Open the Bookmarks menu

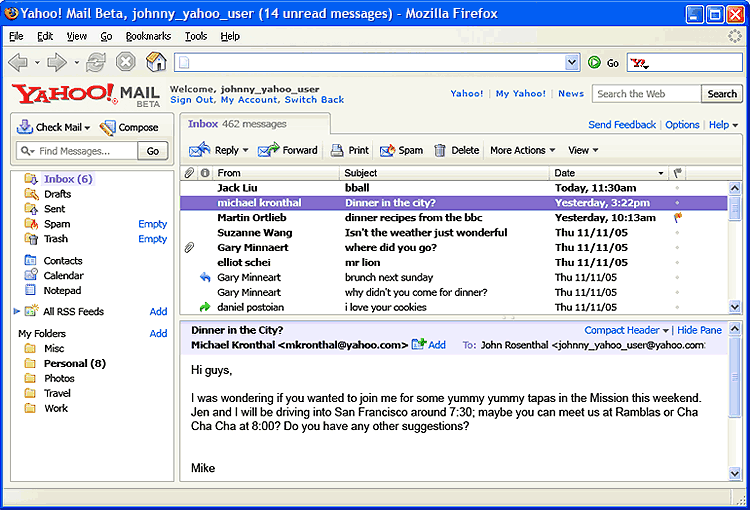click(148, 36)
